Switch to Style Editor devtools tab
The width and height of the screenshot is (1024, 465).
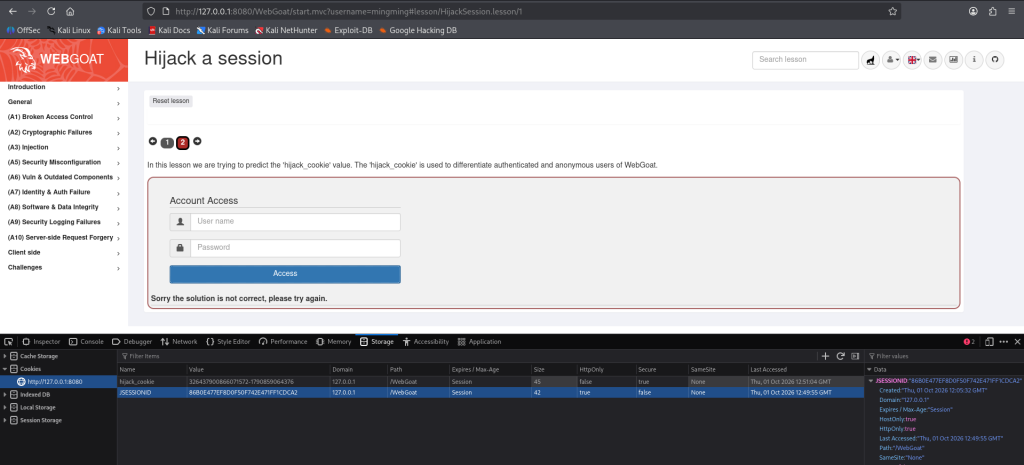[x=228, y=342]
